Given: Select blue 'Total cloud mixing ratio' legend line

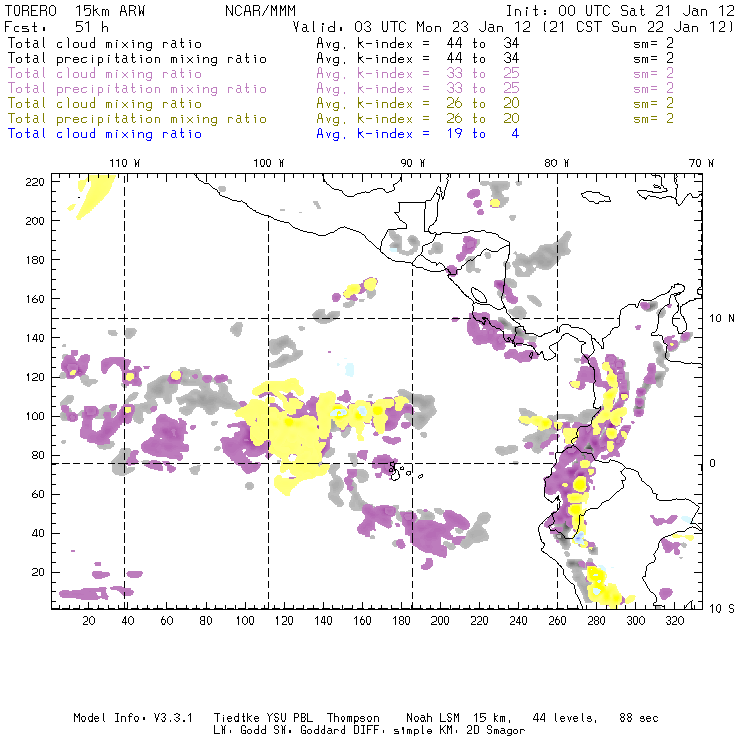Looking at the screenshot, I should (x=105, y=135).
